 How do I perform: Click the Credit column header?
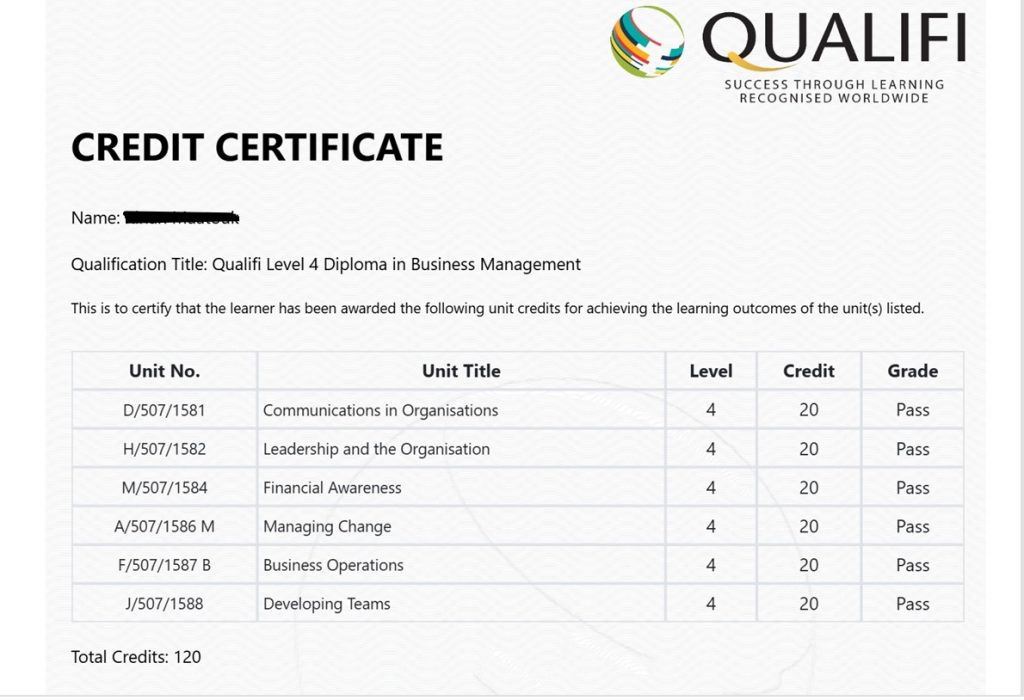click(809, 371)
